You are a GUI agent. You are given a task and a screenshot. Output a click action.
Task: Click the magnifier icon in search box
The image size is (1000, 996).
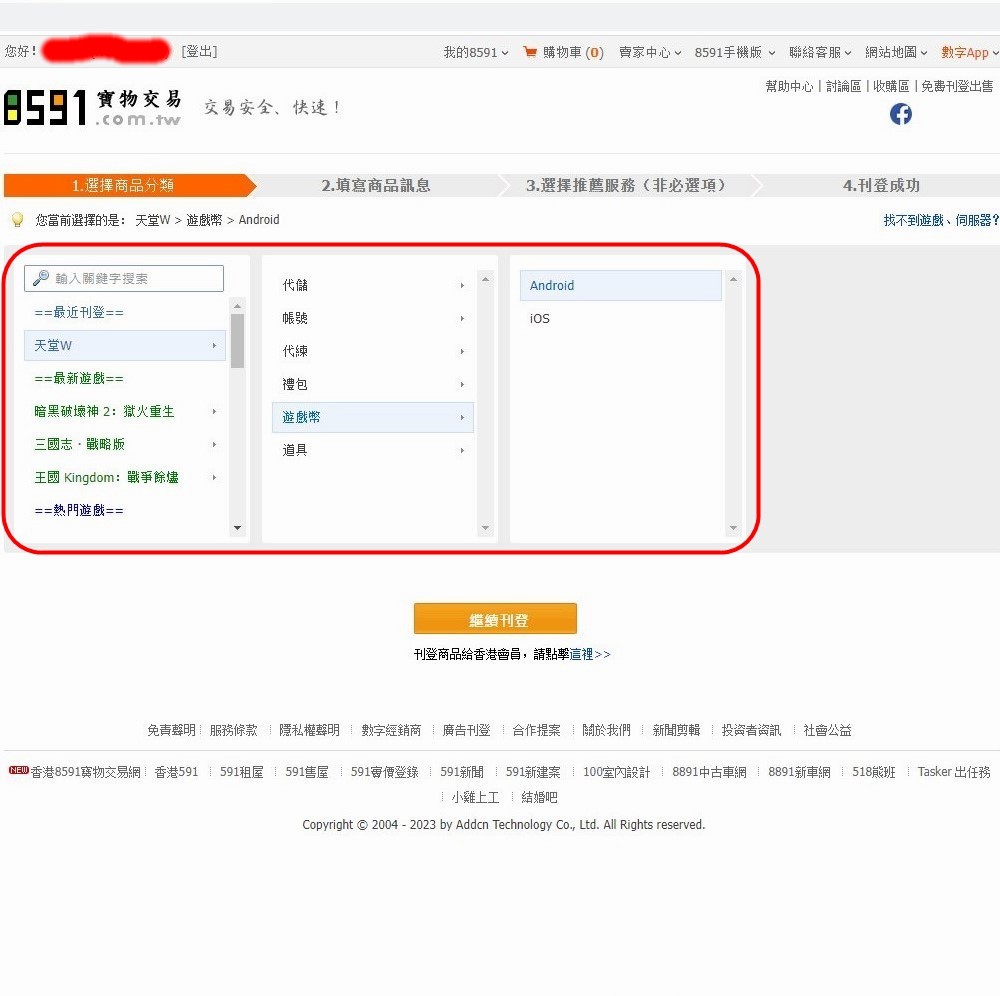tap(41, 278)
